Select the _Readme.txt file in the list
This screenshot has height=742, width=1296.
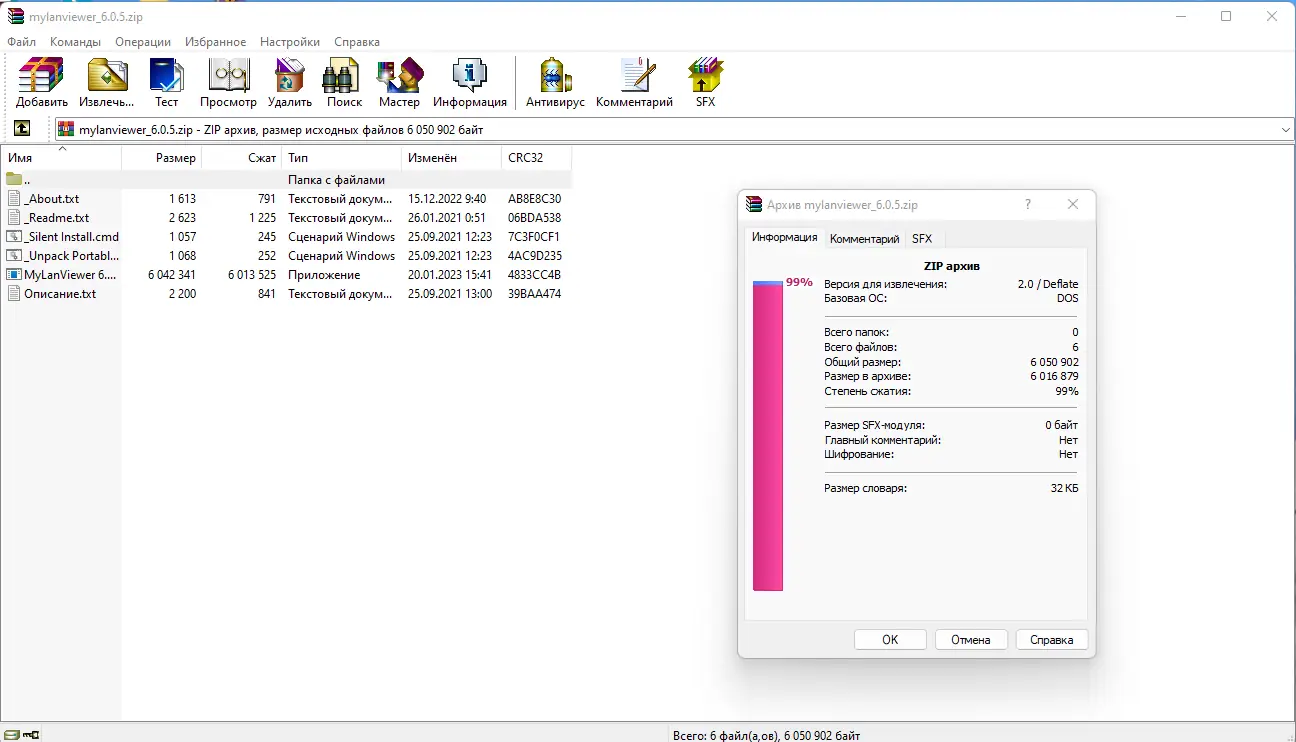click(54, 217)
